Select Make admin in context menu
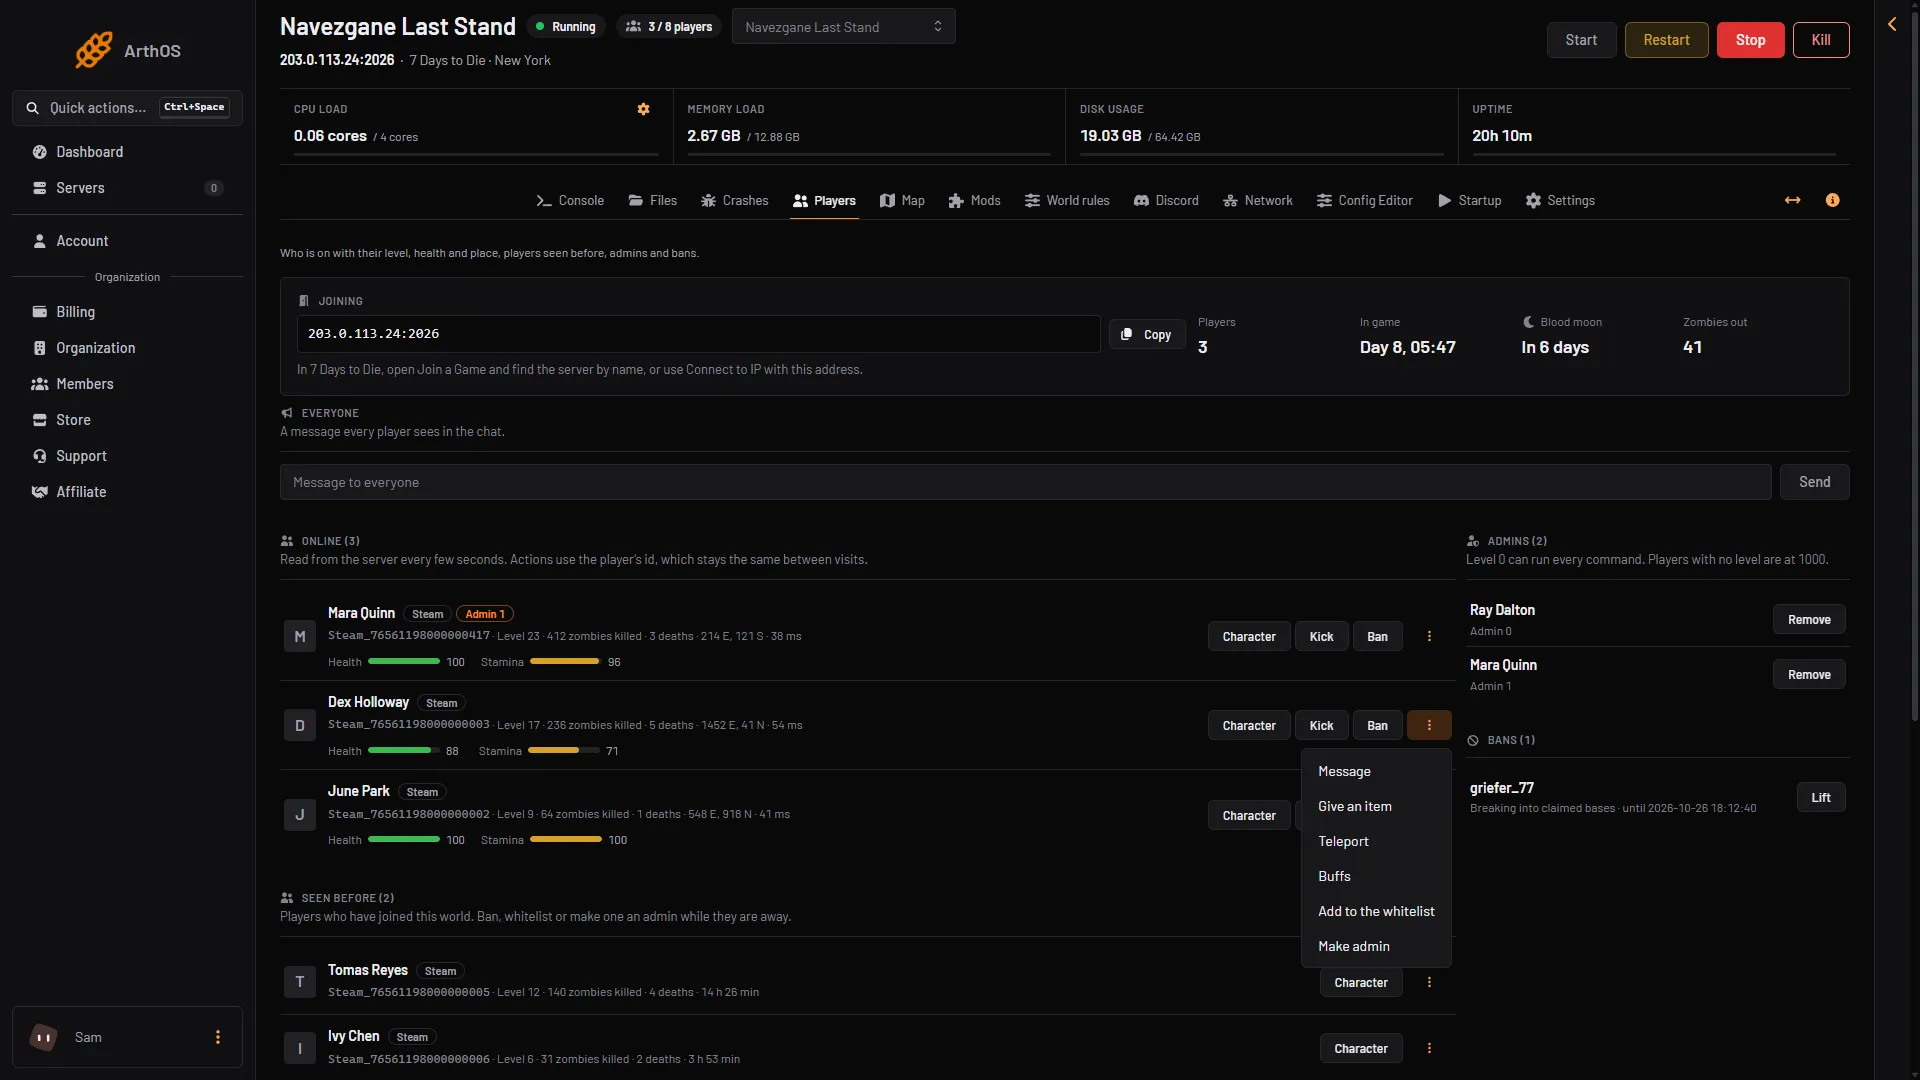This screenshot has height=1080, width=1920. (1376, 946)
